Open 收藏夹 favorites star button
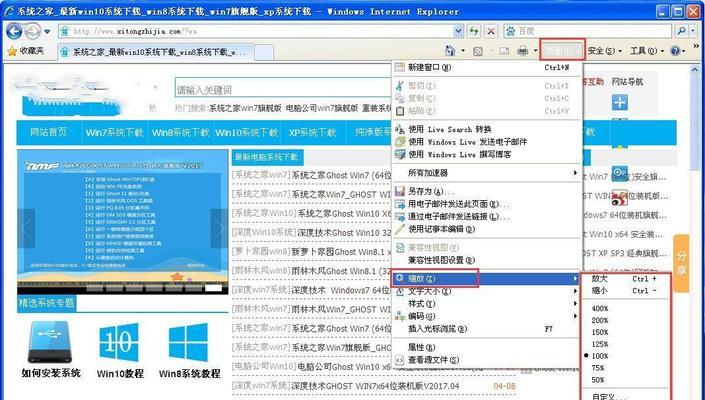The height and width of the screenshot is (400, 705). pos(26,51)
